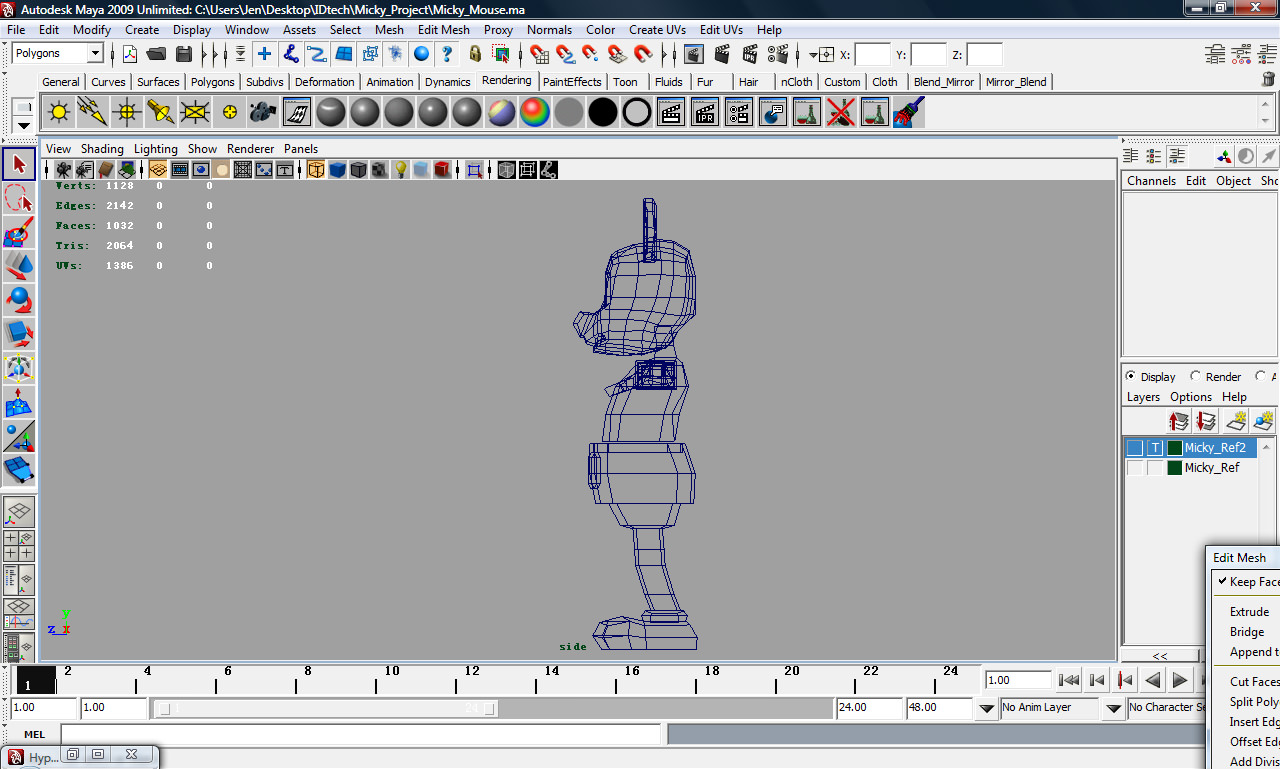Switch to the Blend_Mirror shelf tab
This screenshot has height=769, width=1280.
[943, 82]
